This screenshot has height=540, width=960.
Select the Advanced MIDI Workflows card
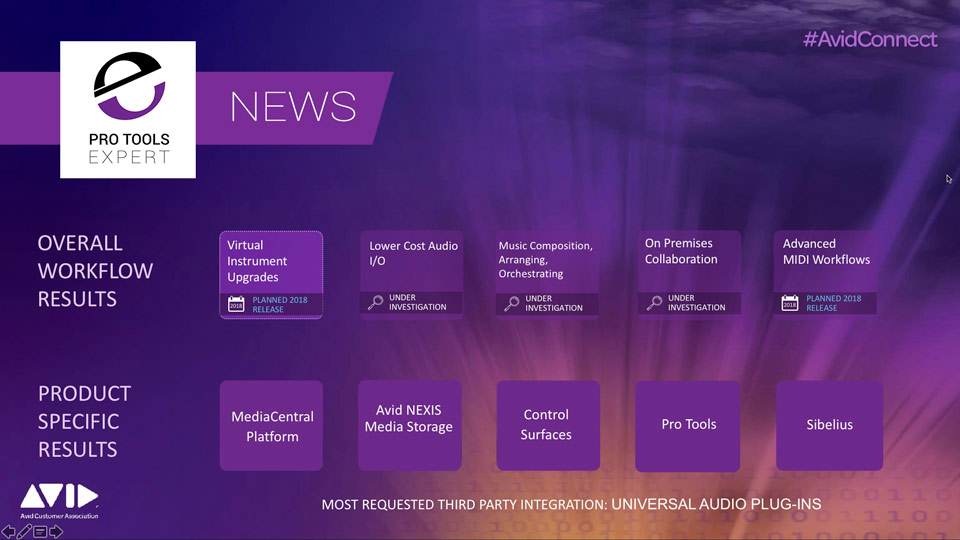tap(825, 274)
